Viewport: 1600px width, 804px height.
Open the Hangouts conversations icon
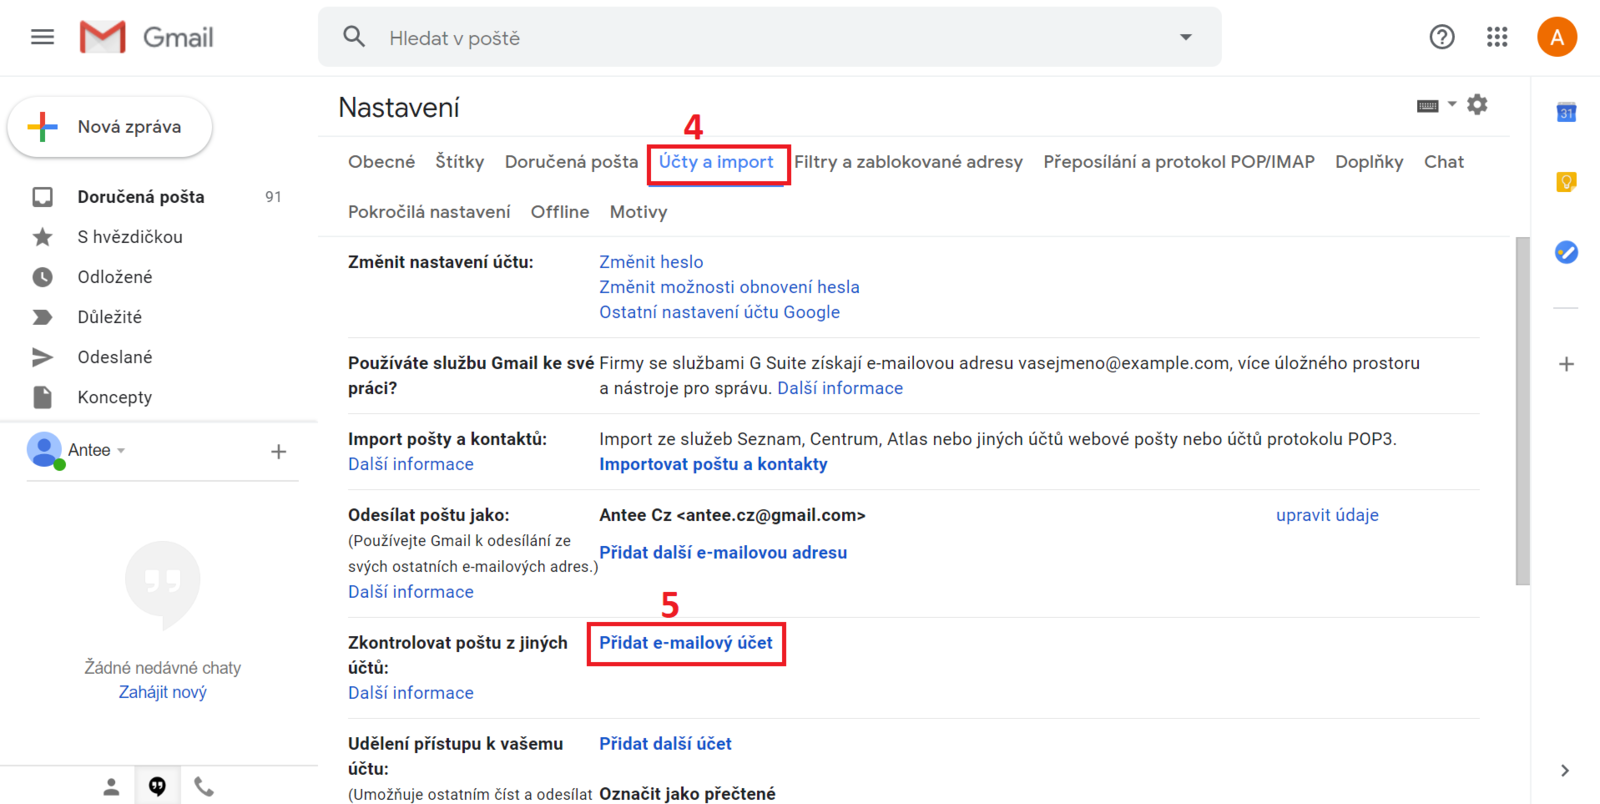(157, 787)
